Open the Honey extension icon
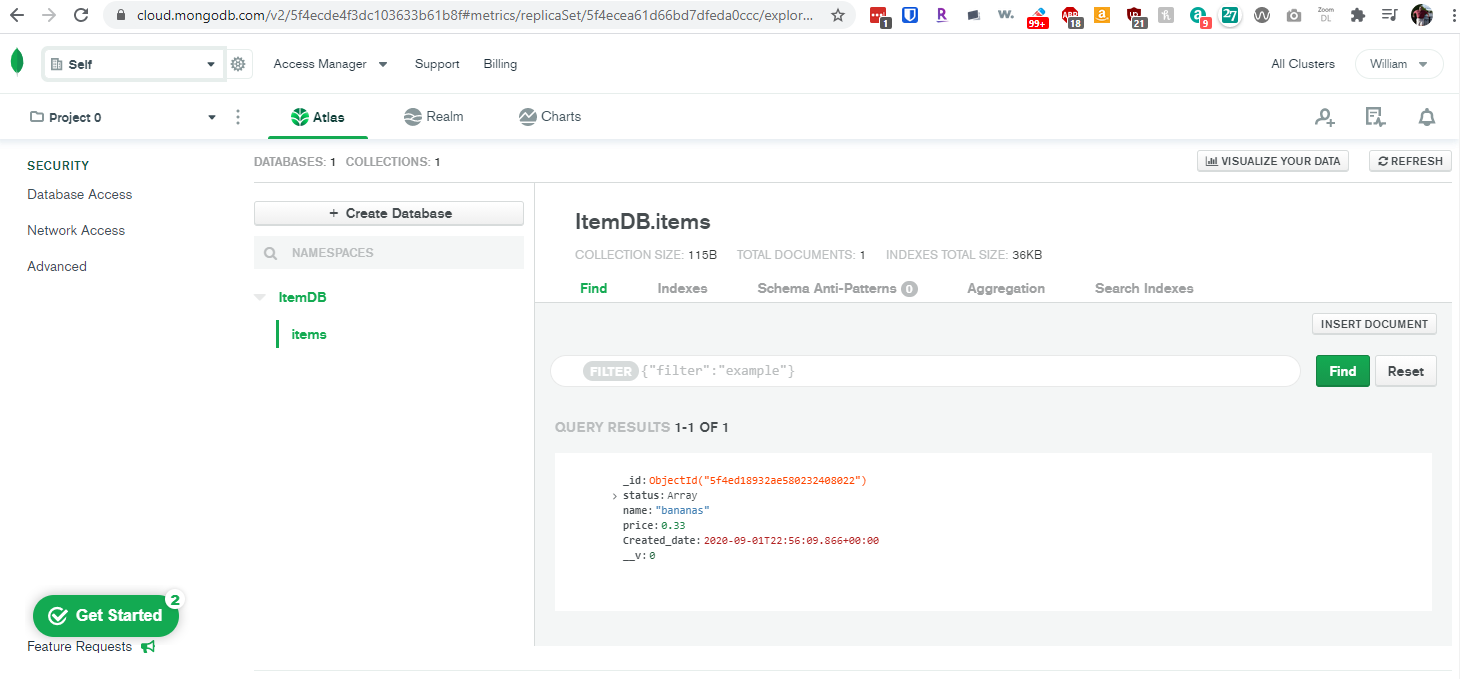Screen dimensions: 1460x679 [x=1166, y=15]
